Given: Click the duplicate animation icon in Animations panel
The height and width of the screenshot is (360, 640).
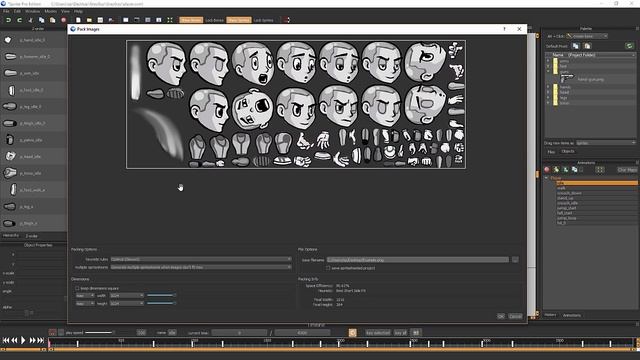Looking at the screenshot, I should [x=575, y=169].
